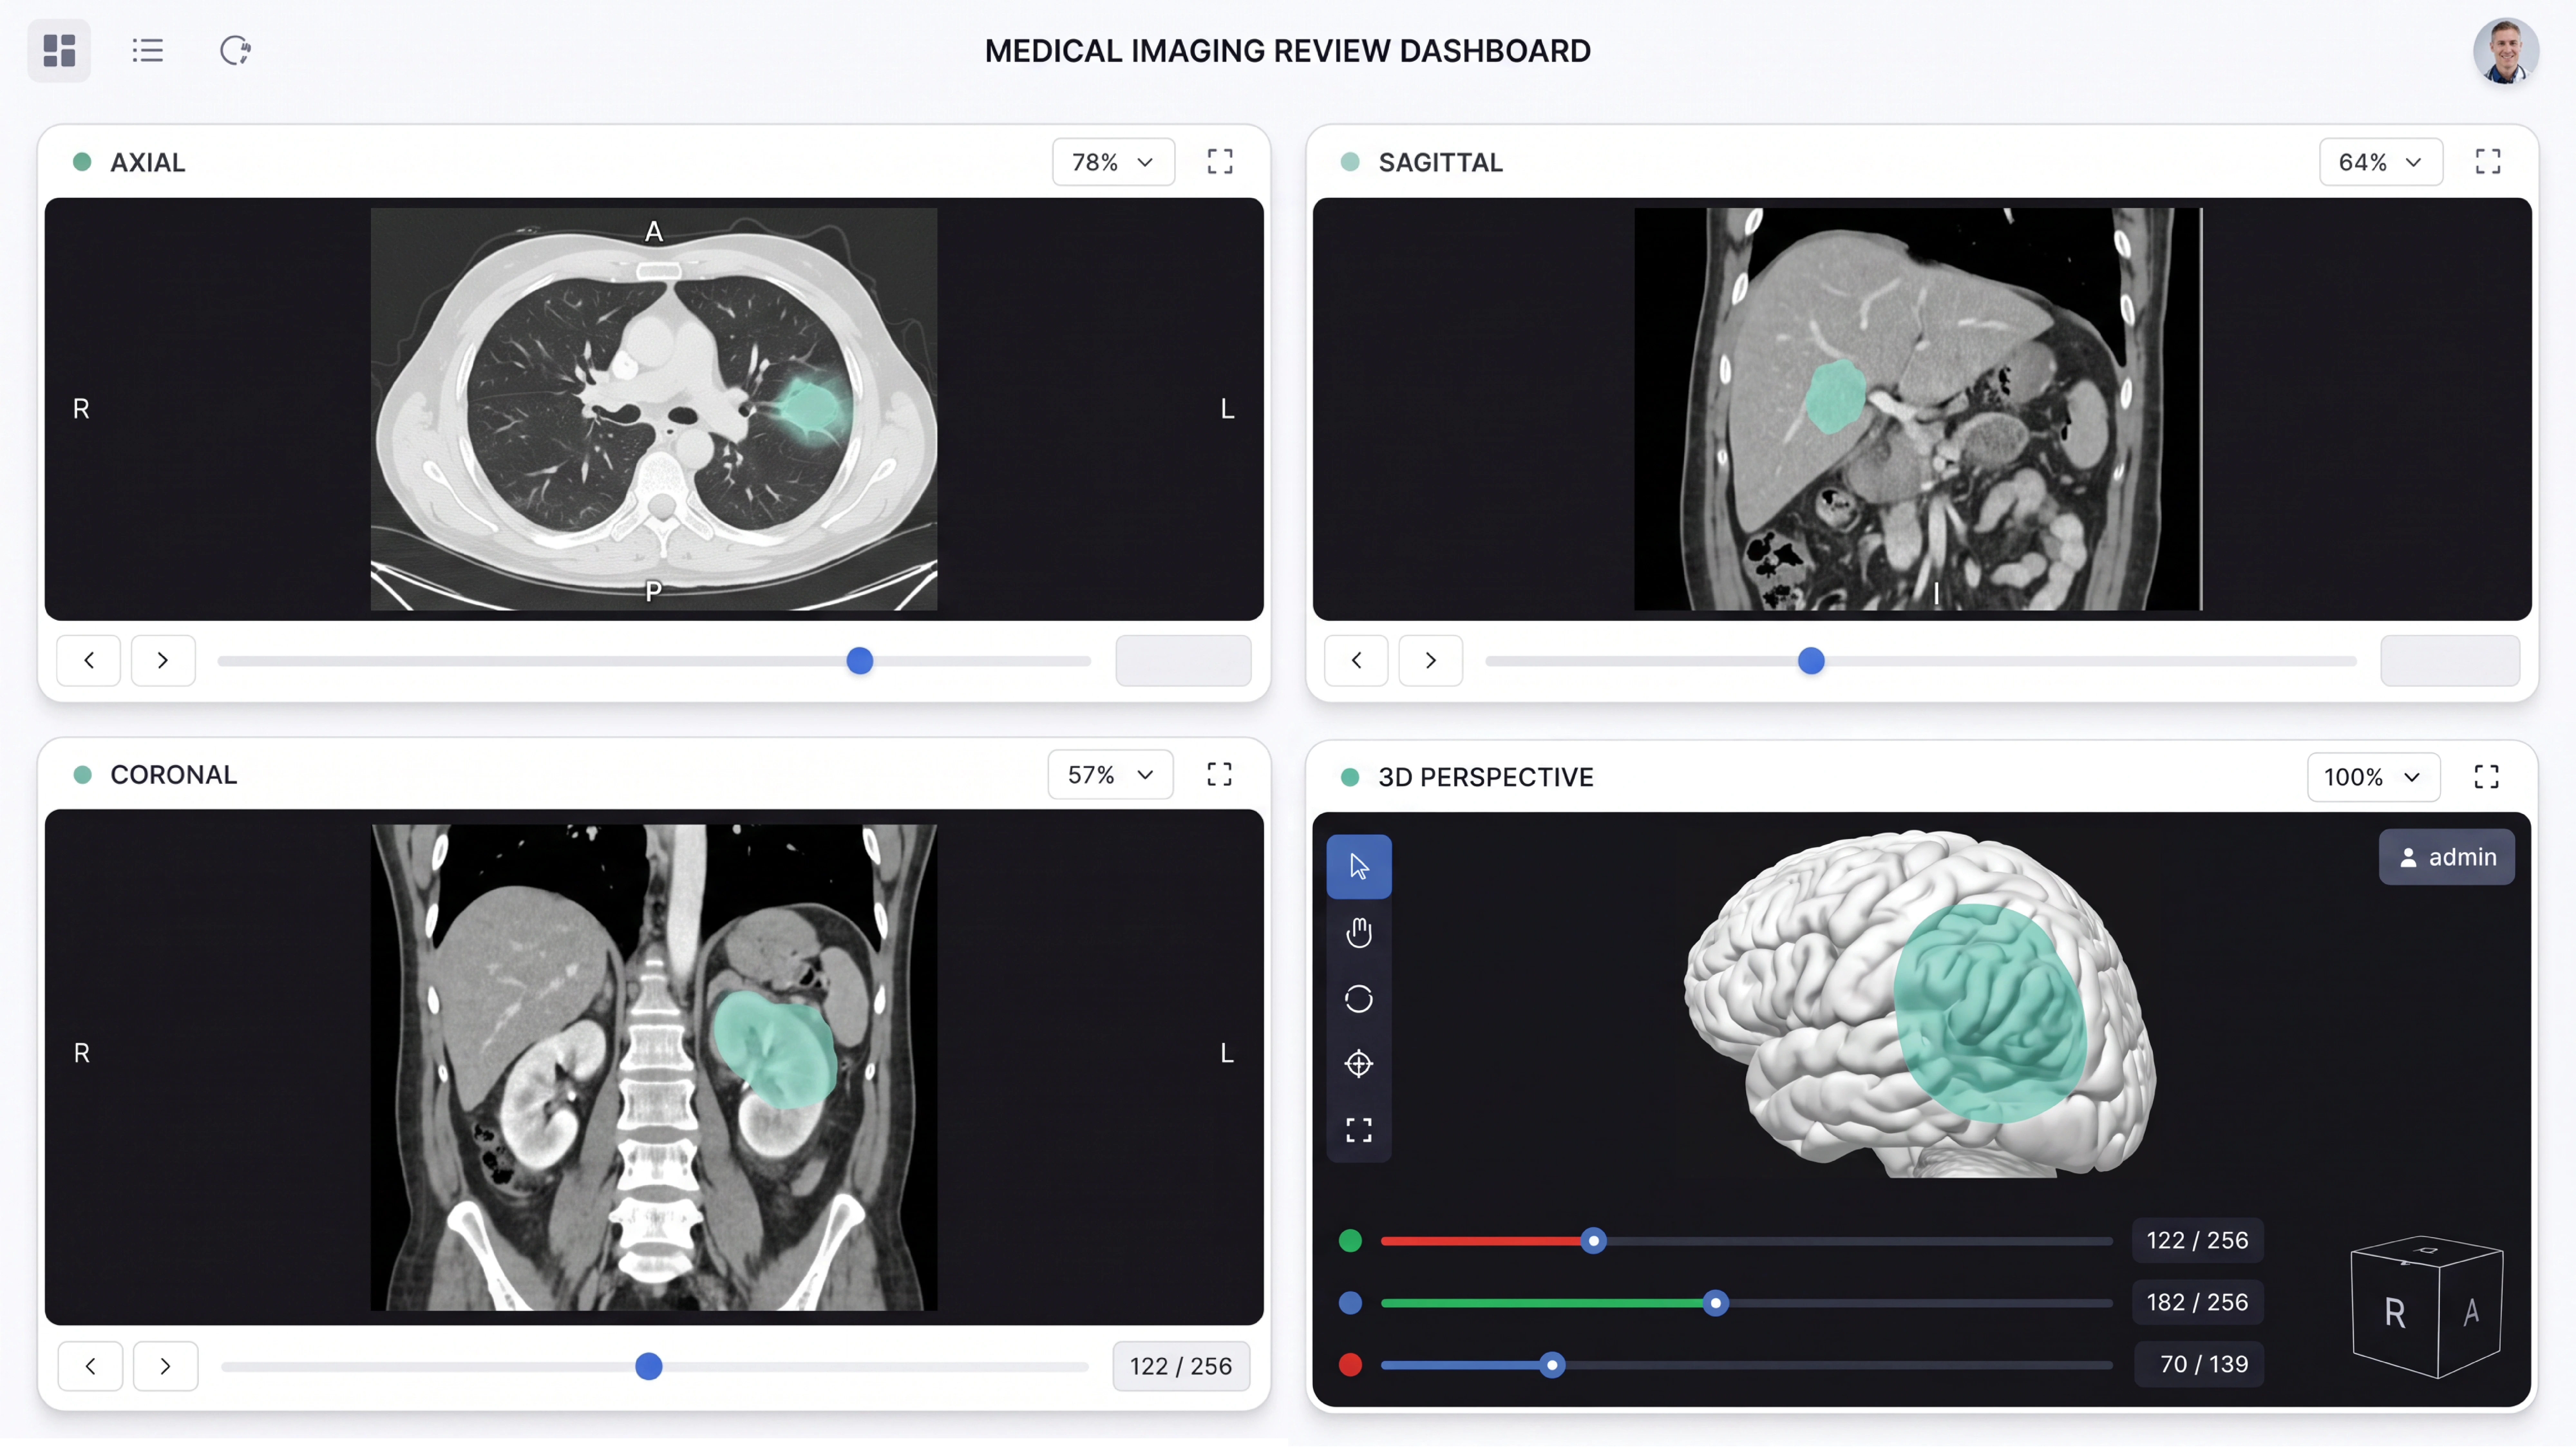2576x1449 pixels.
Task: Click the 182 / 256 green slider handle
Action: (x=1716, y=1303)
